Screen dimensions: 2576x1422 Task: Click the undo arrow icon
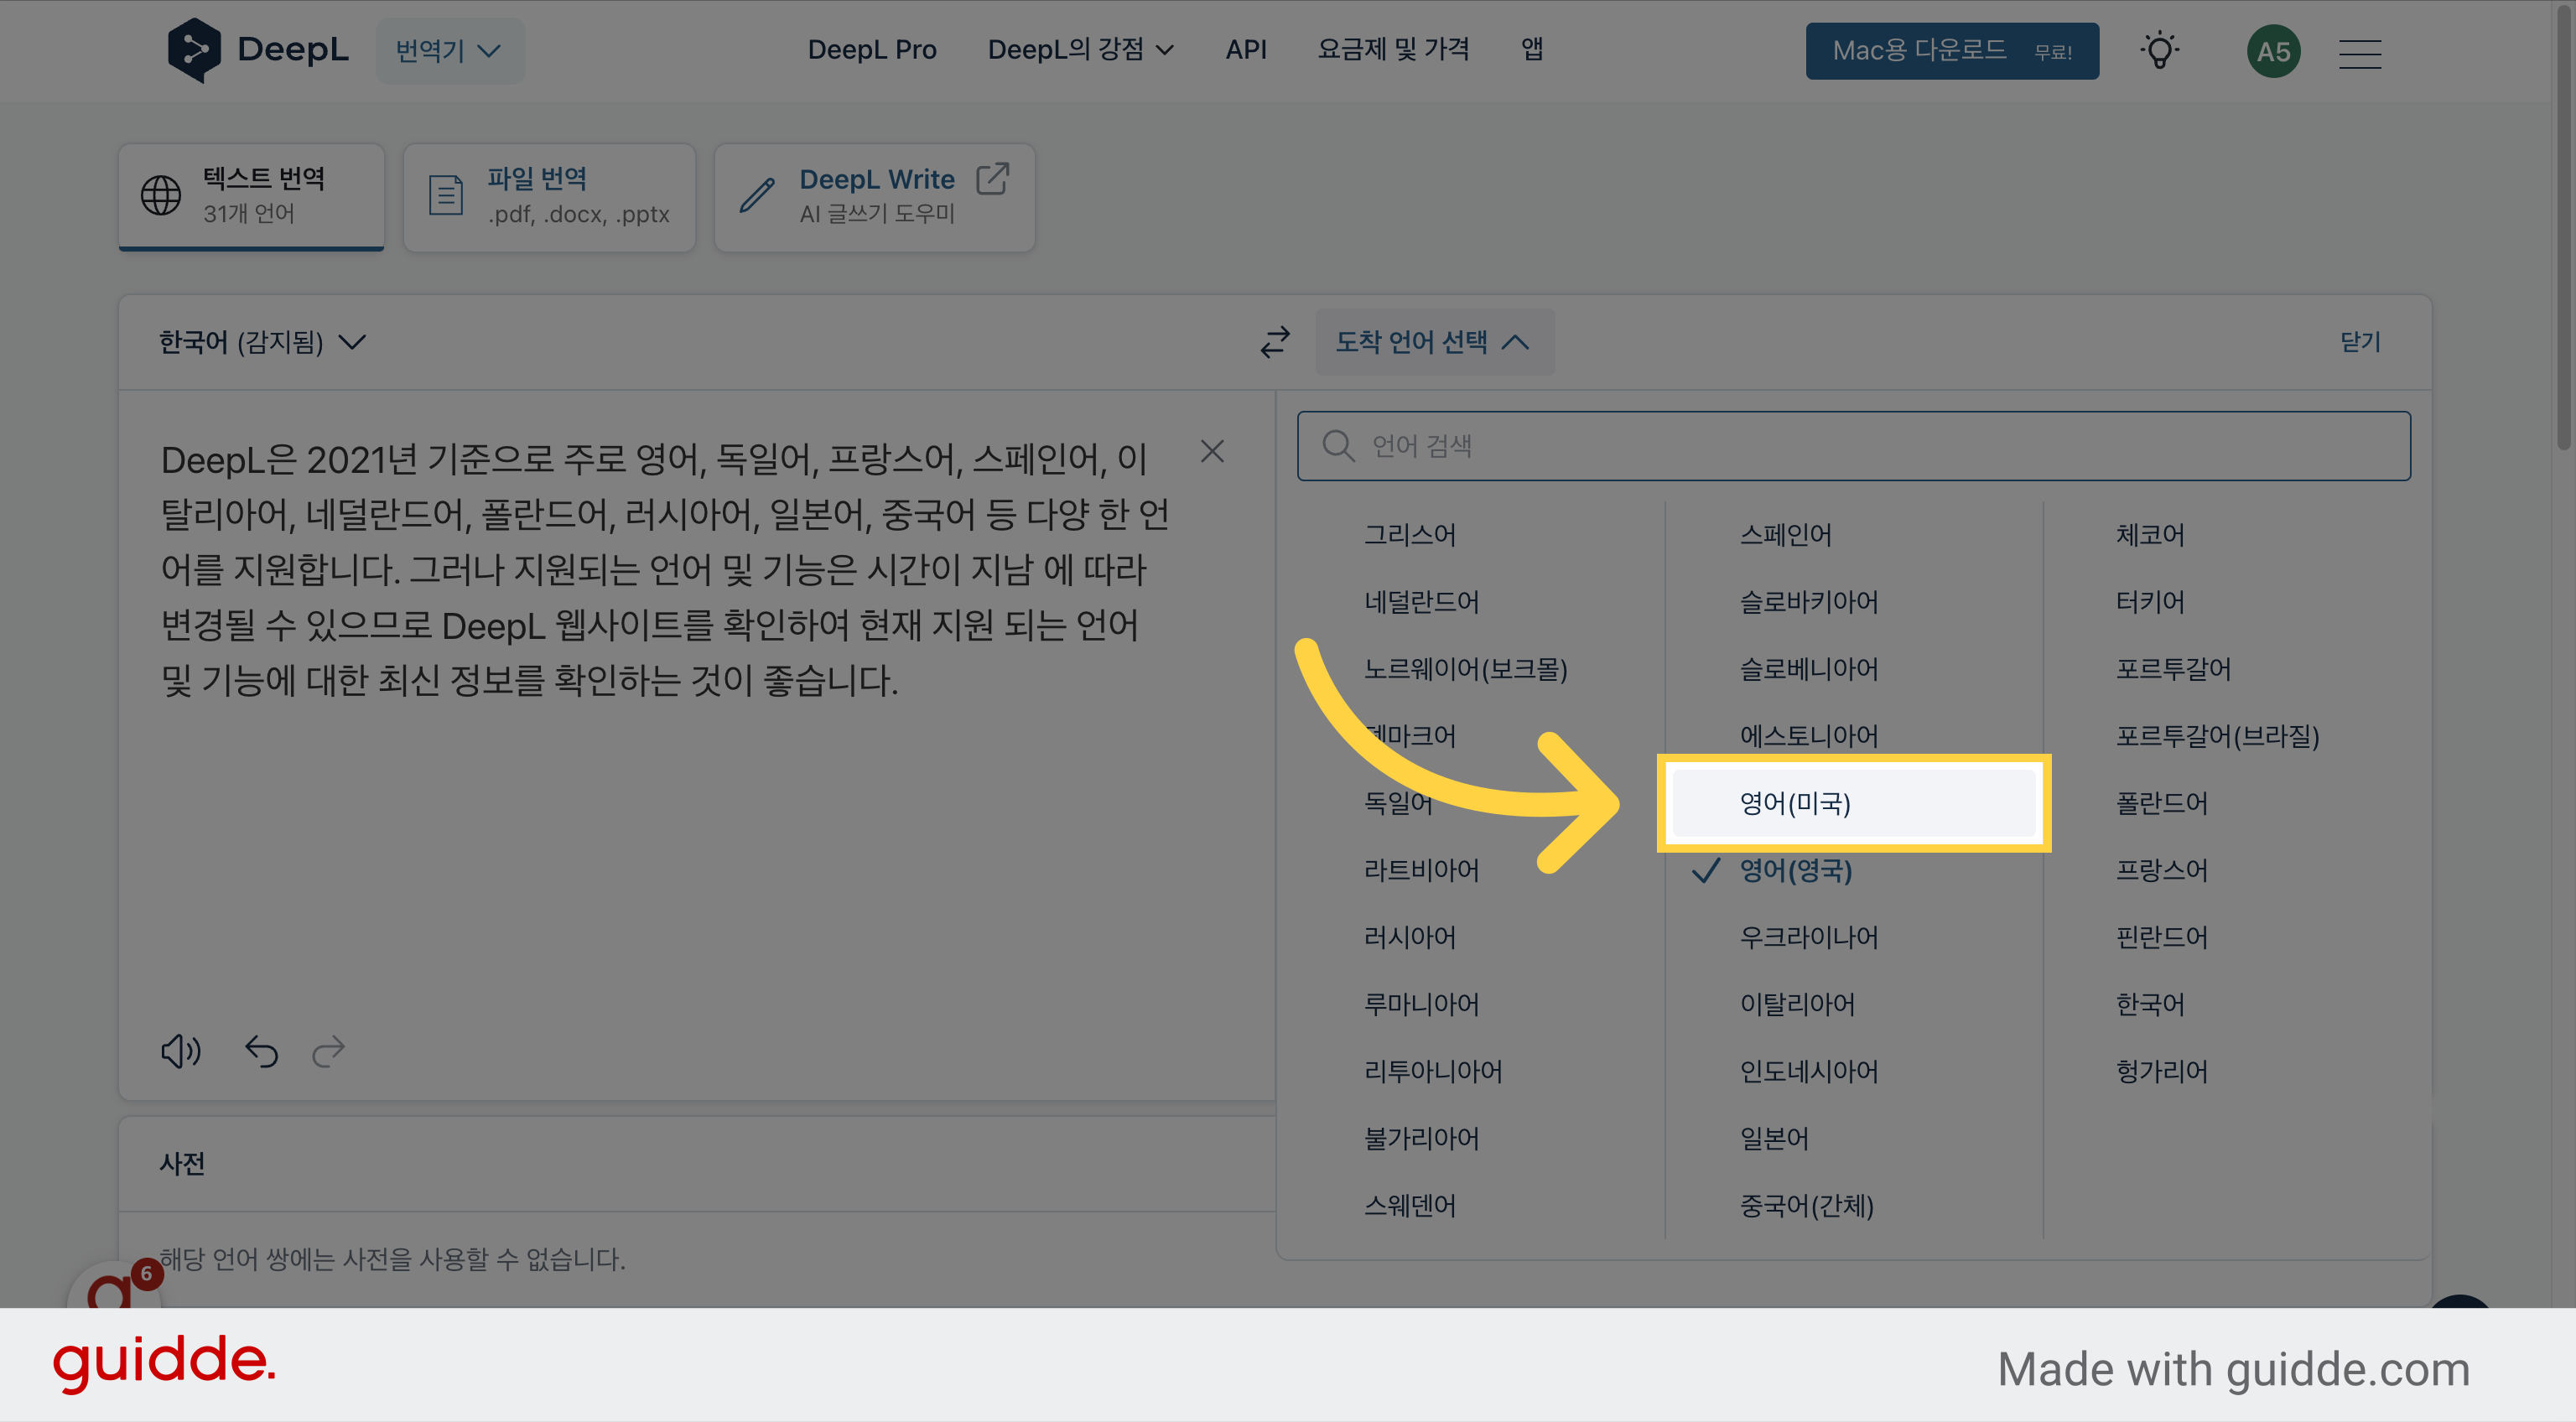261,1051
